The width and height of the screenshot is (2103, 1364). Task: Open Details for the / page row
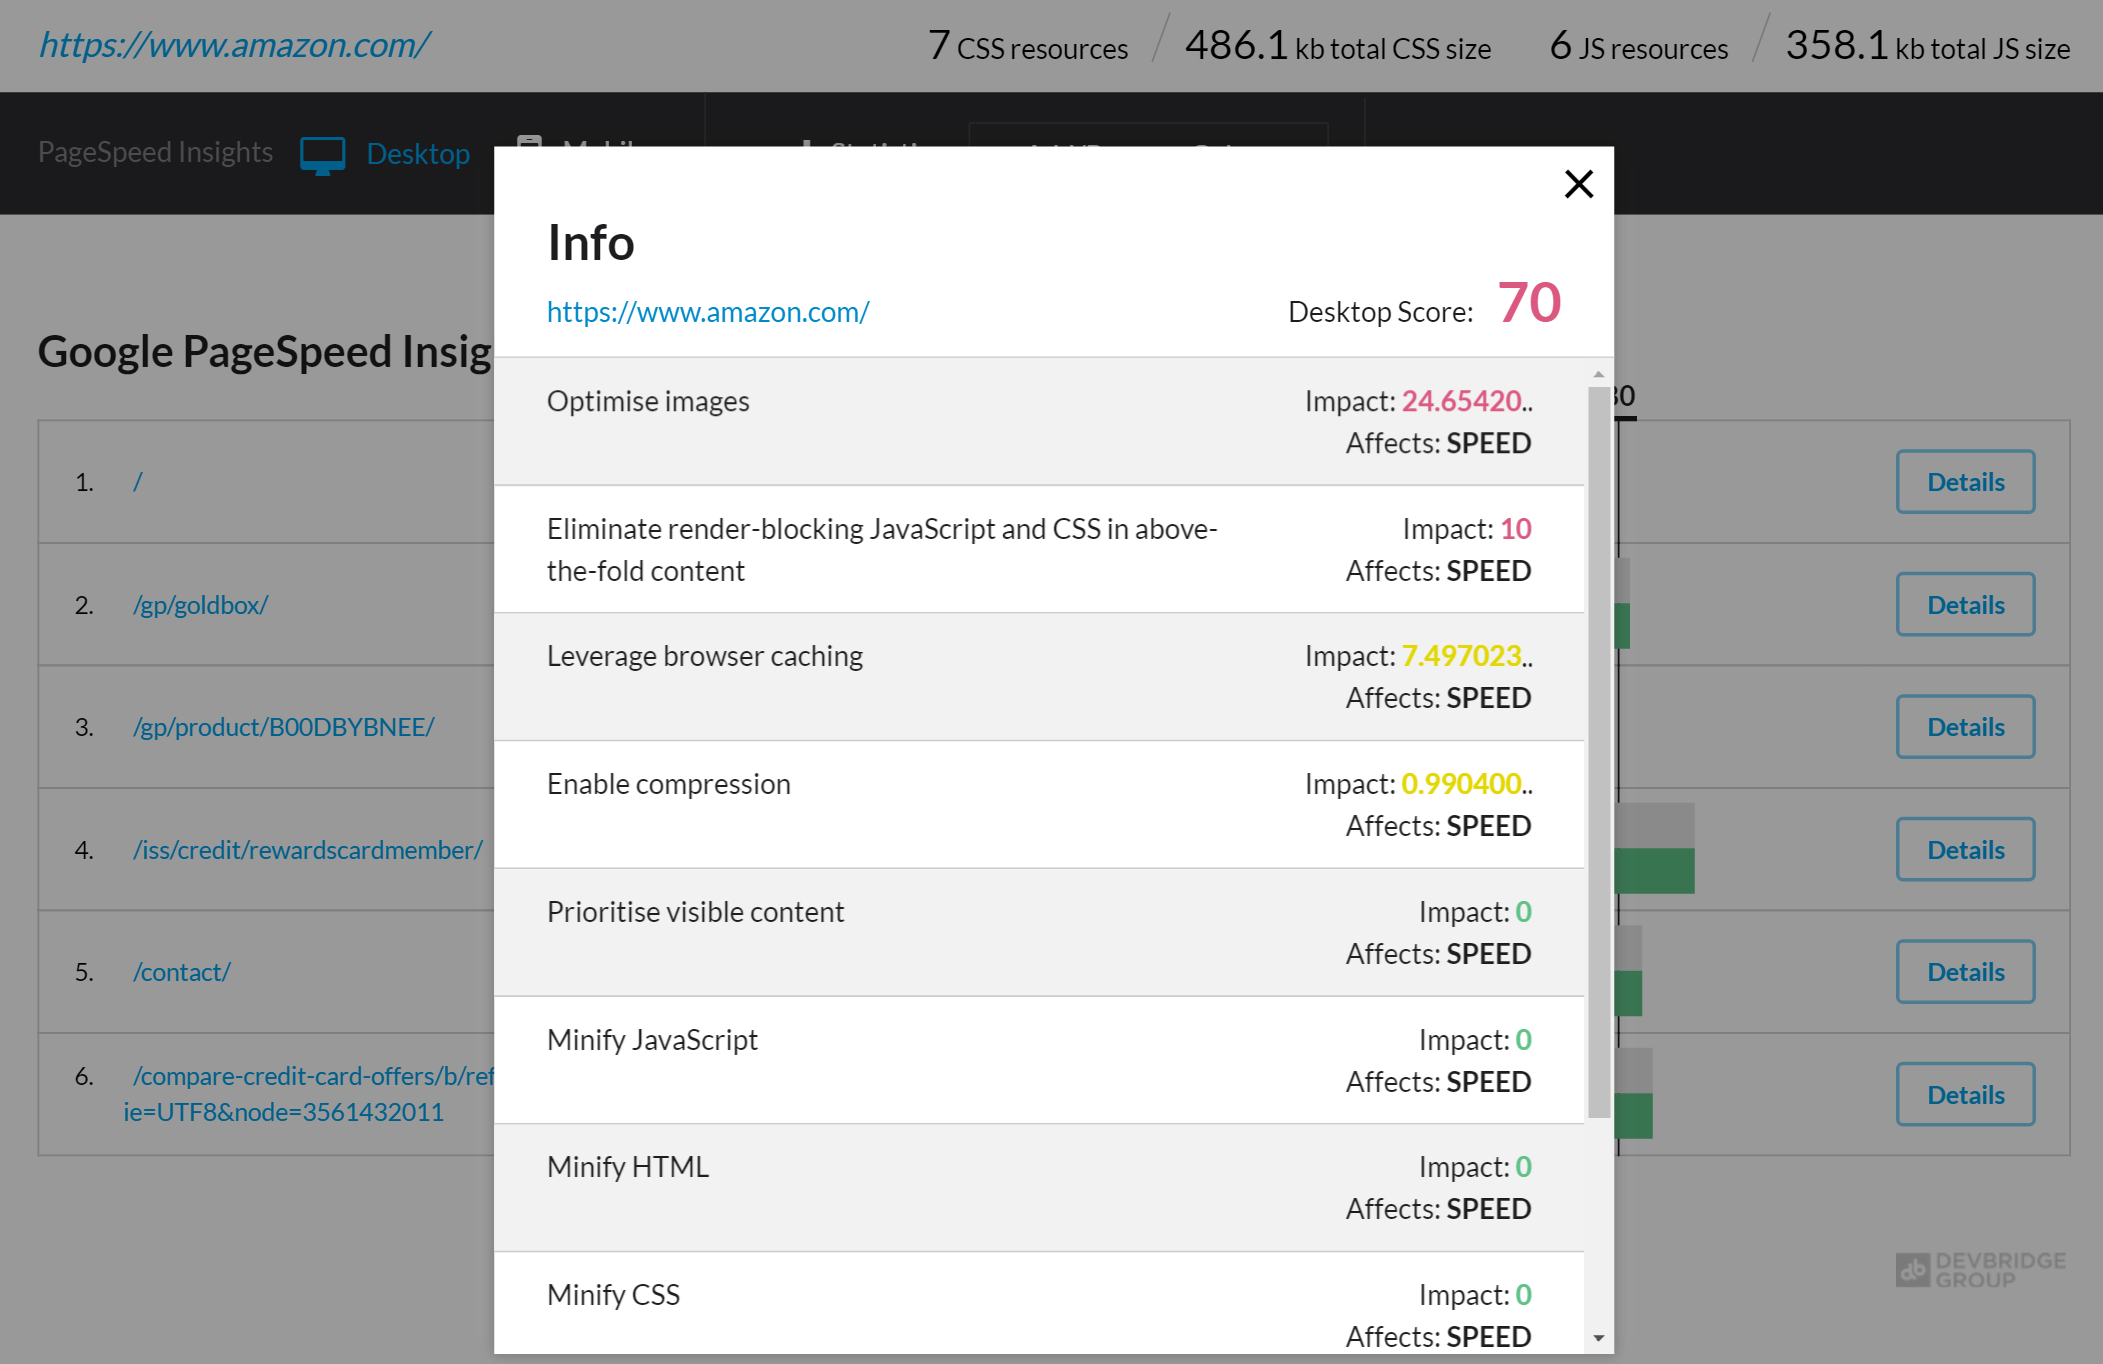1965,482
